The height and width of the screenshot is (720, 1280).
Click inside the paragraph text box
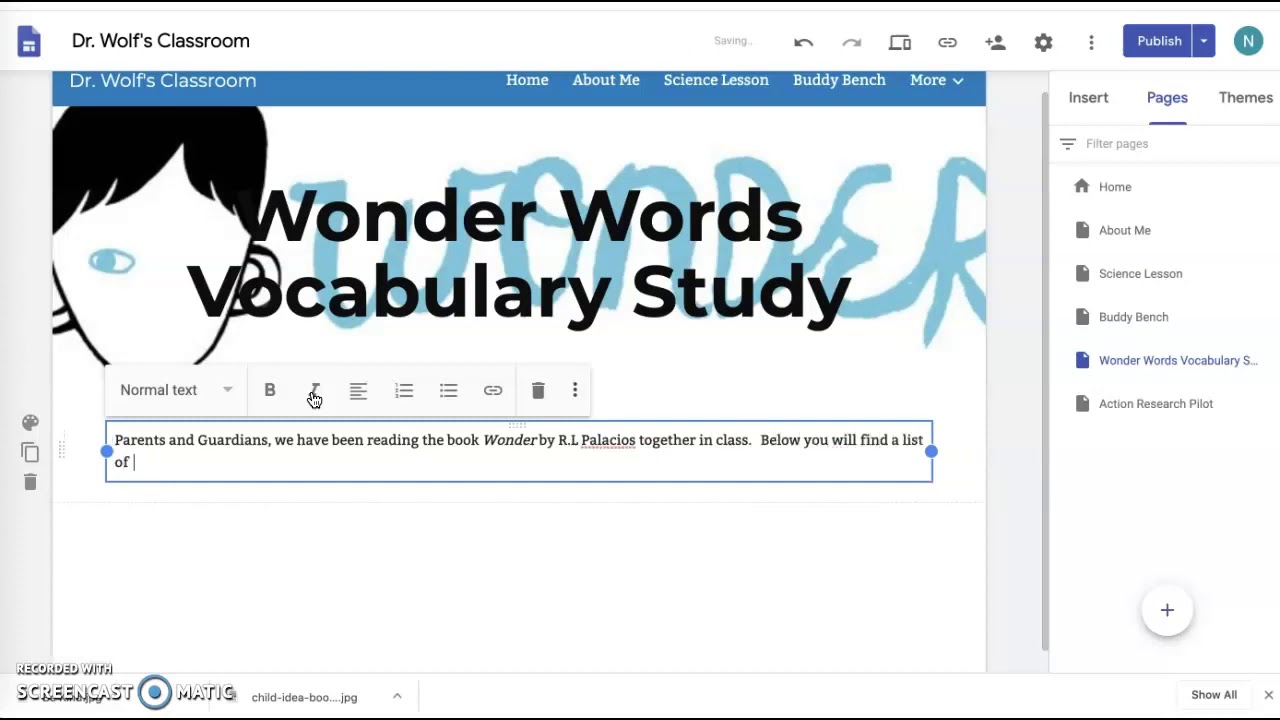point(519,451)
